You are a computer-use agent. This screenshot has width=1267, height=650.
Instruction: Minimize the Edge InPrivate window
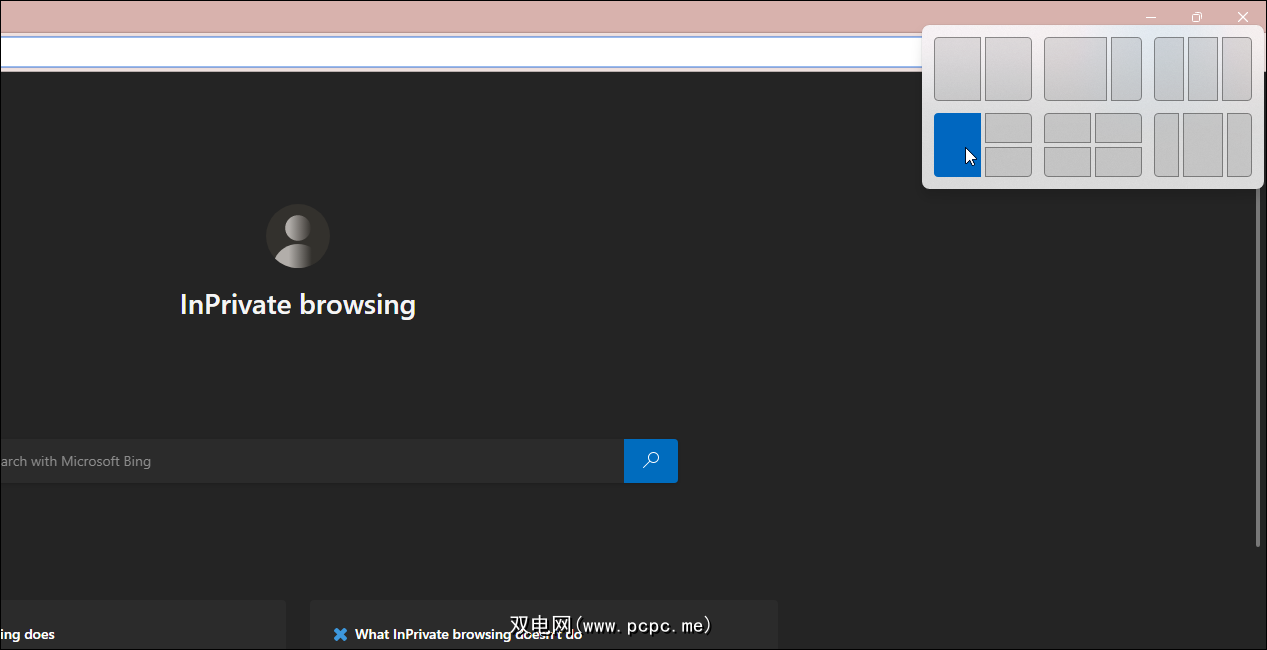(1151, 17)
